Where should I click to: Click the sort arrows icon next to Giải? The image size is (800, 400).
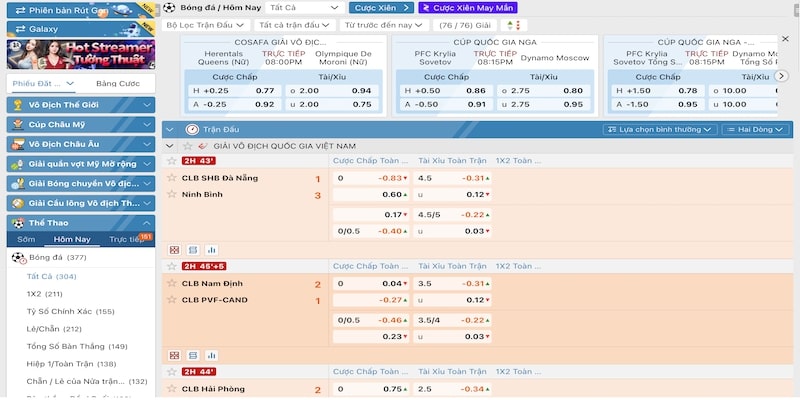(x=513, y=24)
